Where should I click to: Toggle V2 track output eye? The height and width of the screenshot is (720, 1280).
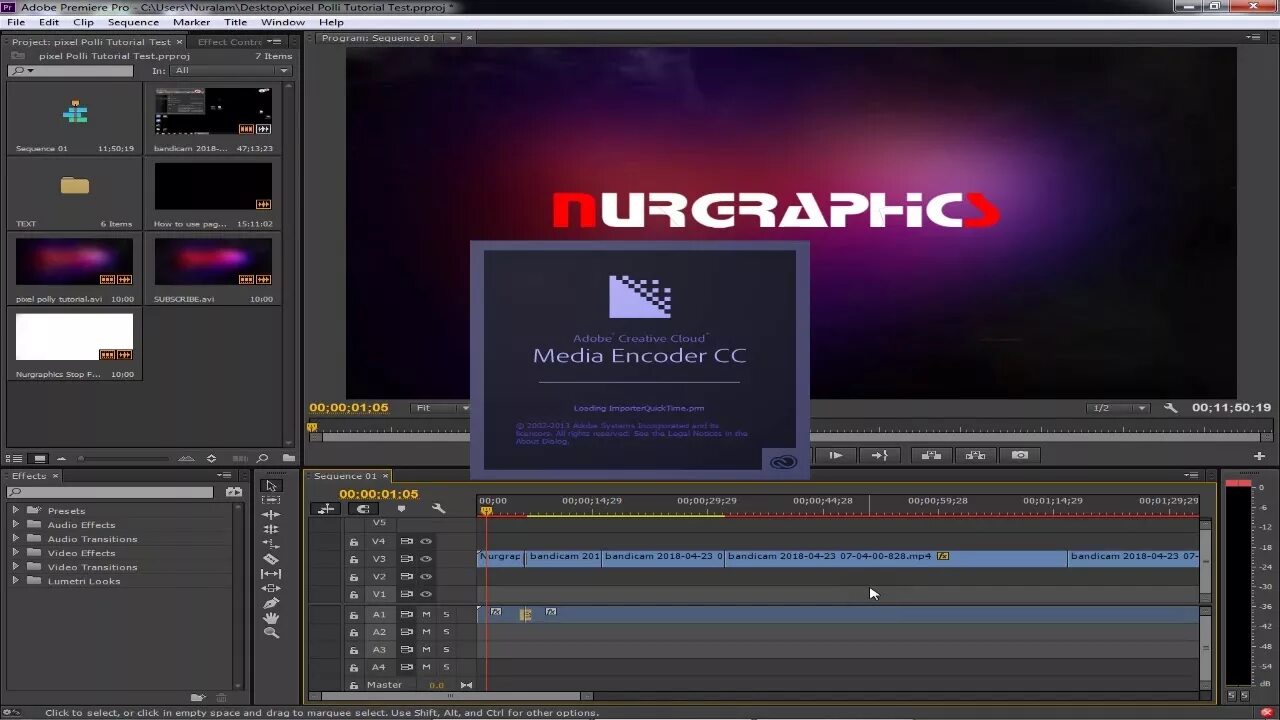pyautogui.click(x=426, y=577)
